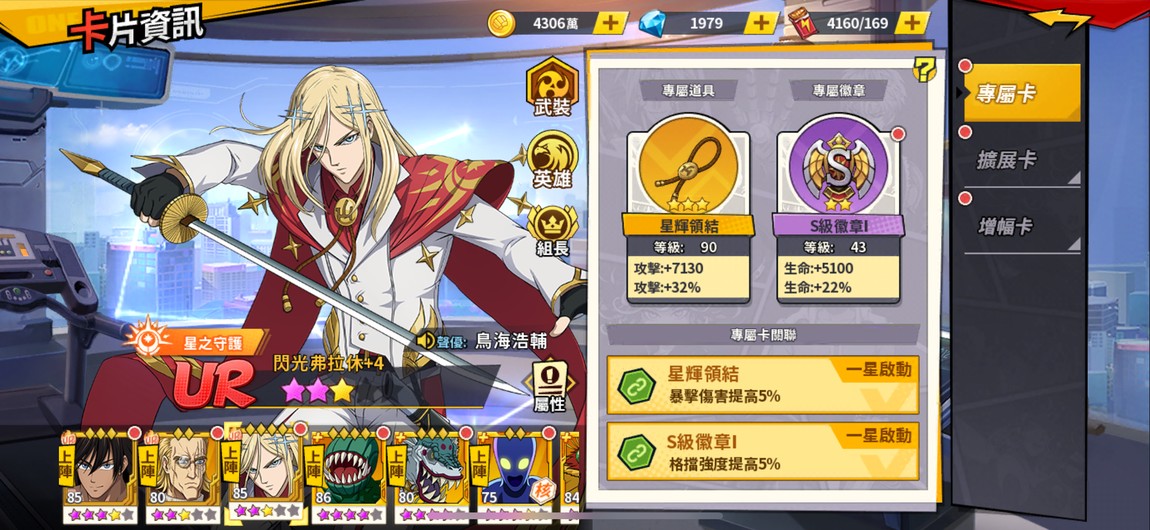Select the blue alien level 75 thumbnail
The image size is (1150, 530).
point(513,475)
